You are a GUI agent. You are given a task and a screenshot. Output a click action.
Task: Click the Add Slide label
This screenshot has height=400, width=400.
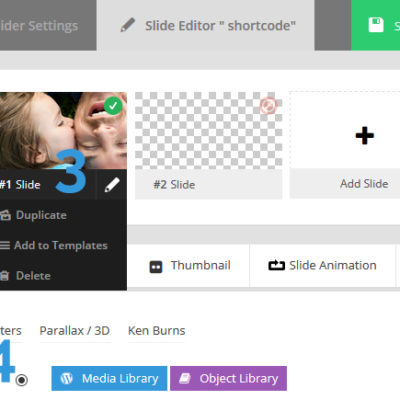point(364,184)
